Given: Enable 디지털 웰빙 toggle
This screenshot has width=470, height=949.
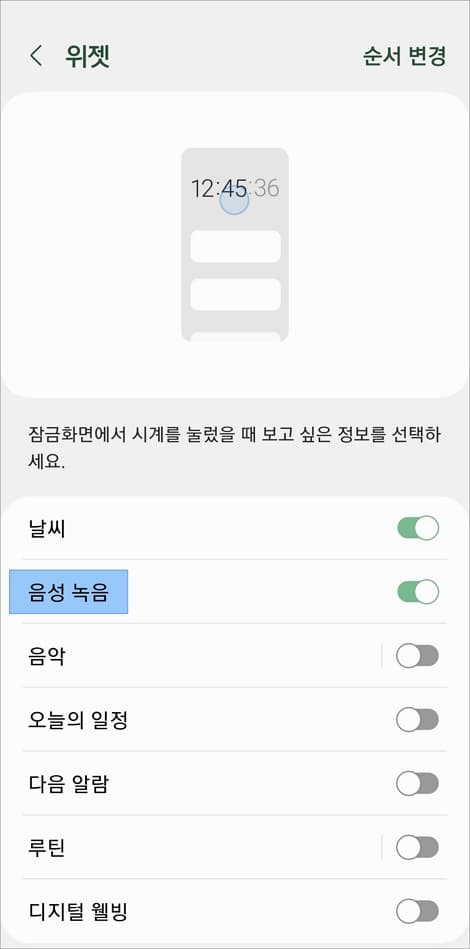Looking at the screenshot, I should (417, 911).
